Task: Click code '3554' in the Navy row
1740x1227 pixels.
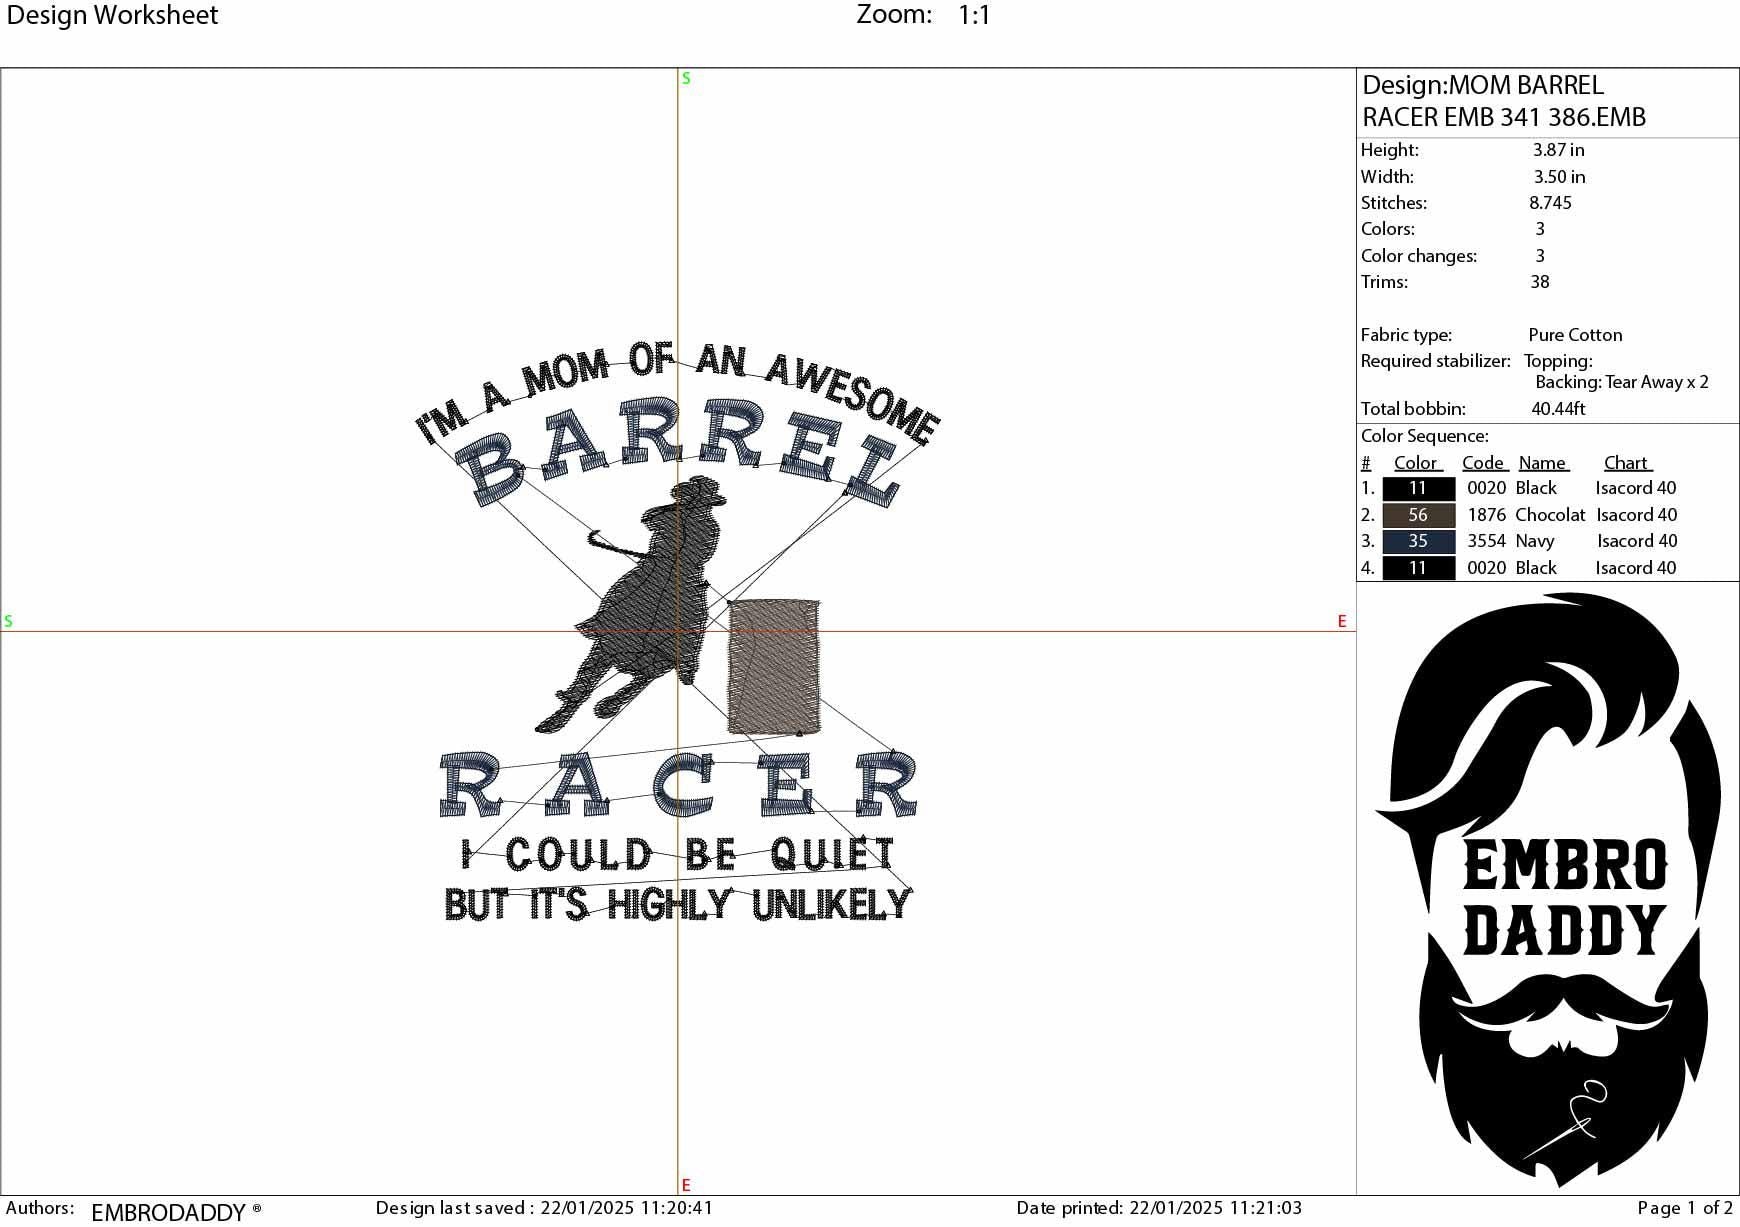Action: point(1486,541)
